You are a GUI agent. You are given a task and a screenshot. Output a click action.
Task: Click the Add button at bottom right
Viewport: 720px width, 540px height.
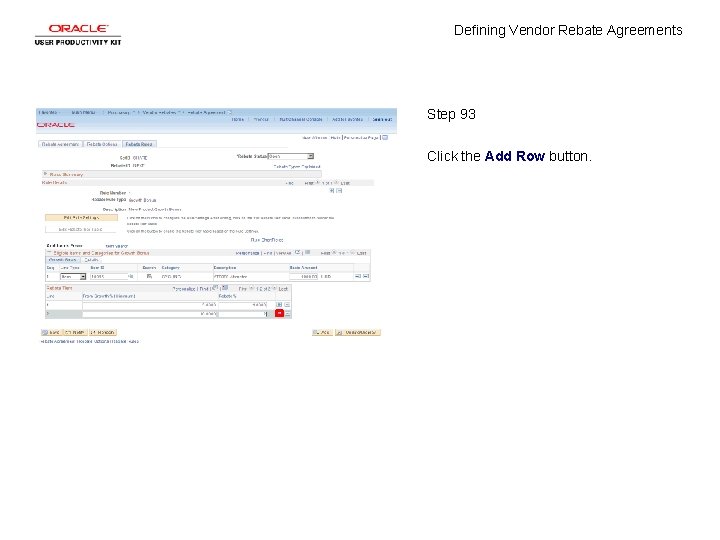pos(322,332)
